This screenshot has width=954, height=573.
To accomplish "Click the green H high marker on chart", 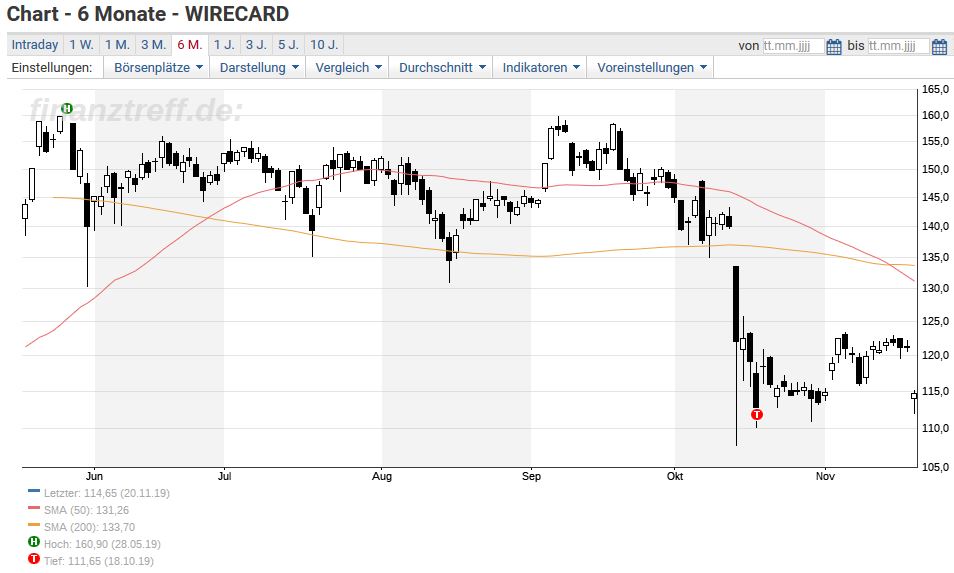I will (x=67, y=109).
